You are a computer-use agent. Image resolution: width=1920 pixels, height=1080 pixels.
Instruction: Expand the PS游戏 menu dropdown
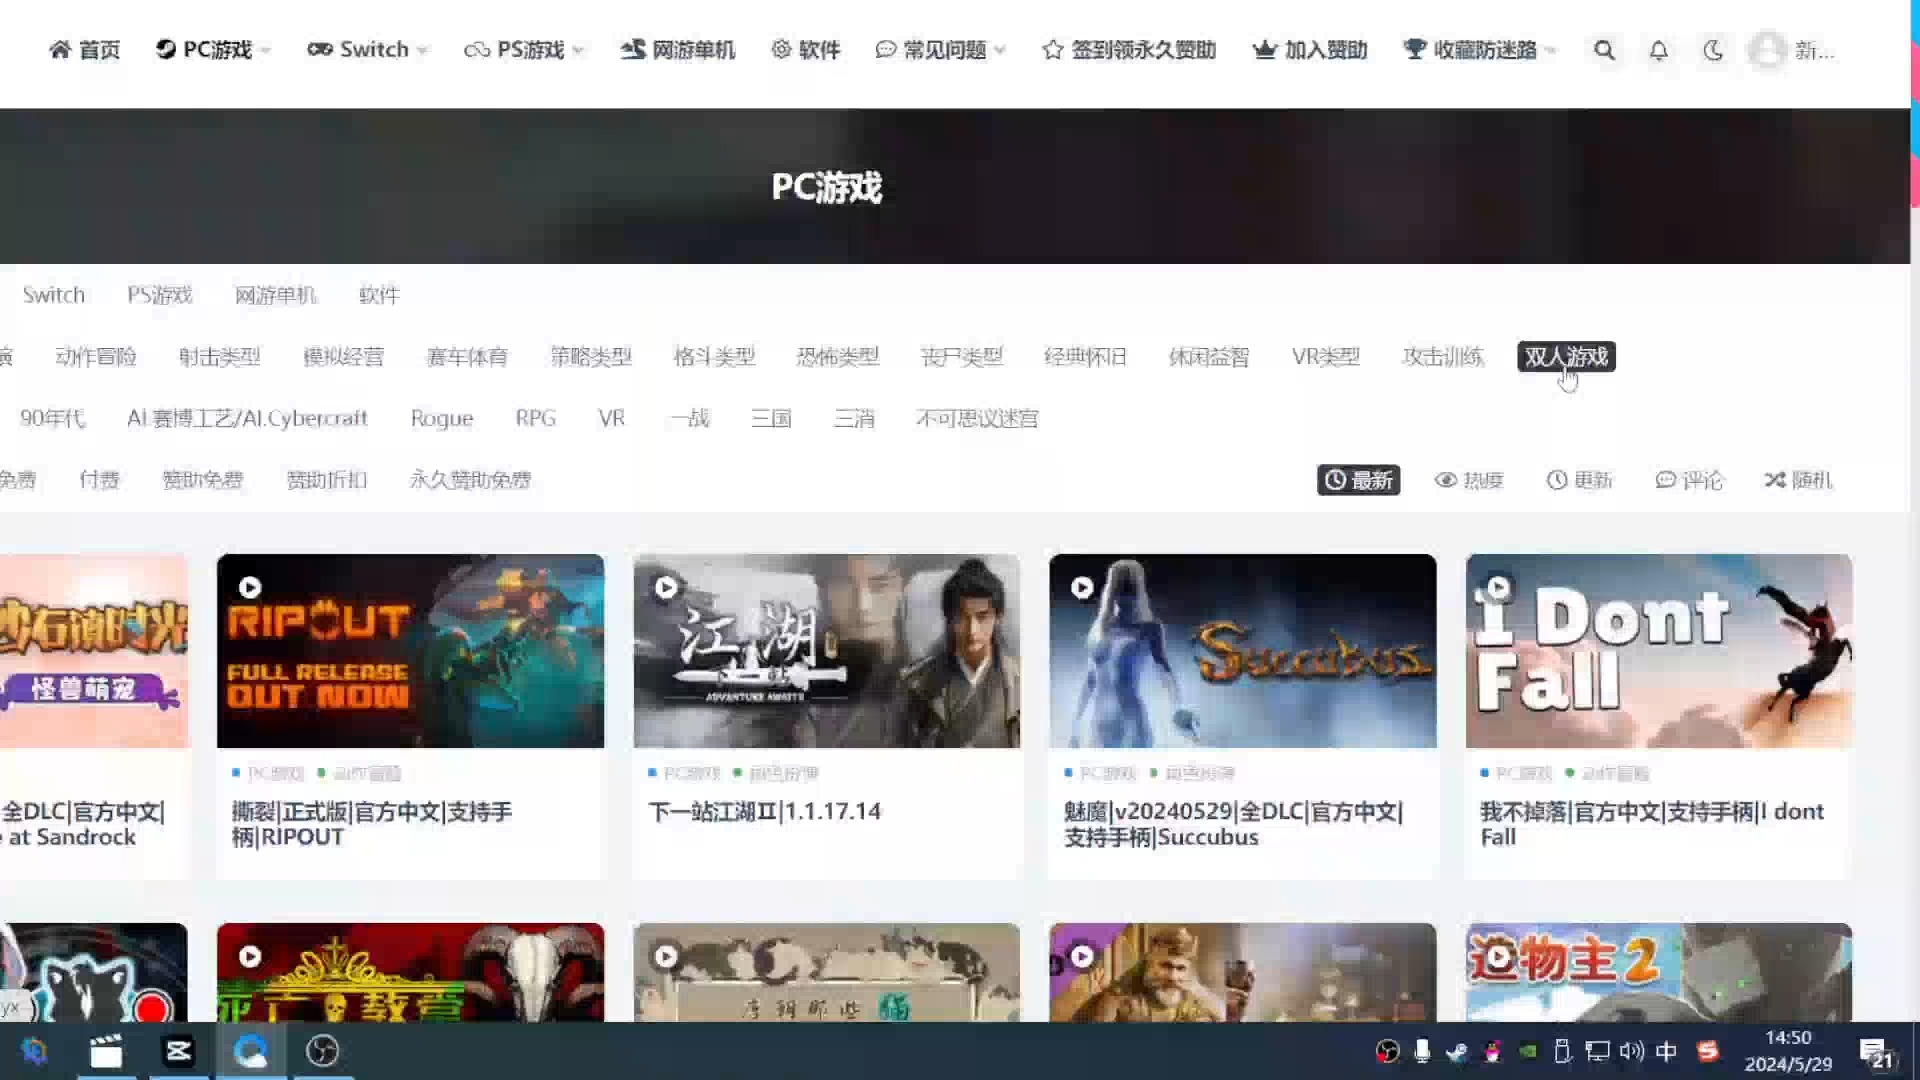click(578, 51)
